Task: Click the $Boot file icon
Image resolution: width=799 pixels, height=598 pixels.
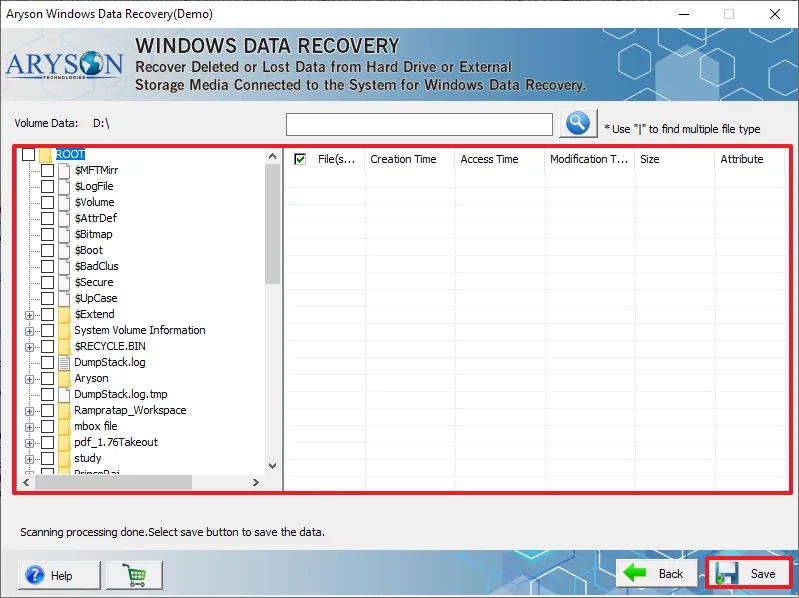Action: tap(64, 250)
